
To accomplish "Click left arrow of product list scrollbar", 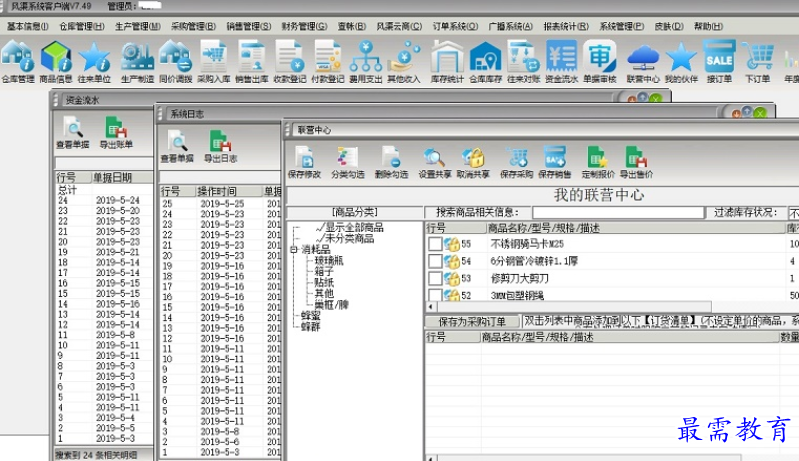I will coord(431,307).
